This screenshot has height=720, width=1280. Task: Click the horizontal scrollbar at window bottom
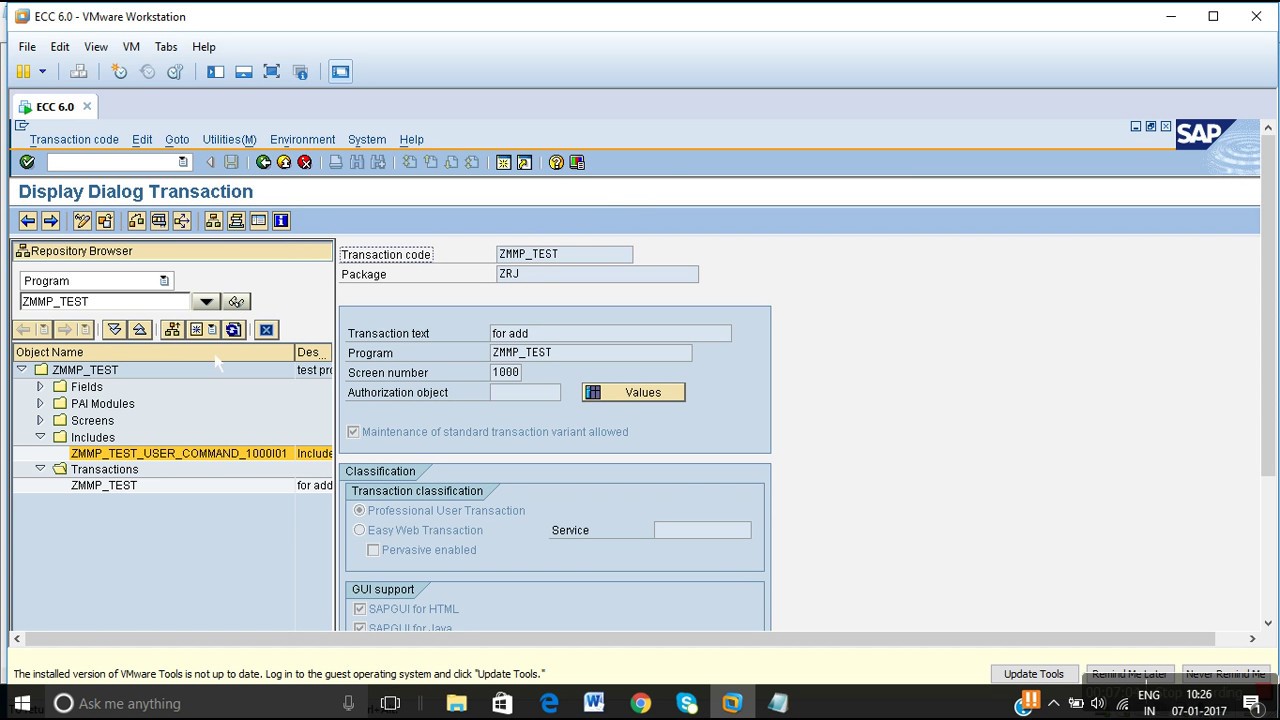pyautogui.click(x=618, y=638)
